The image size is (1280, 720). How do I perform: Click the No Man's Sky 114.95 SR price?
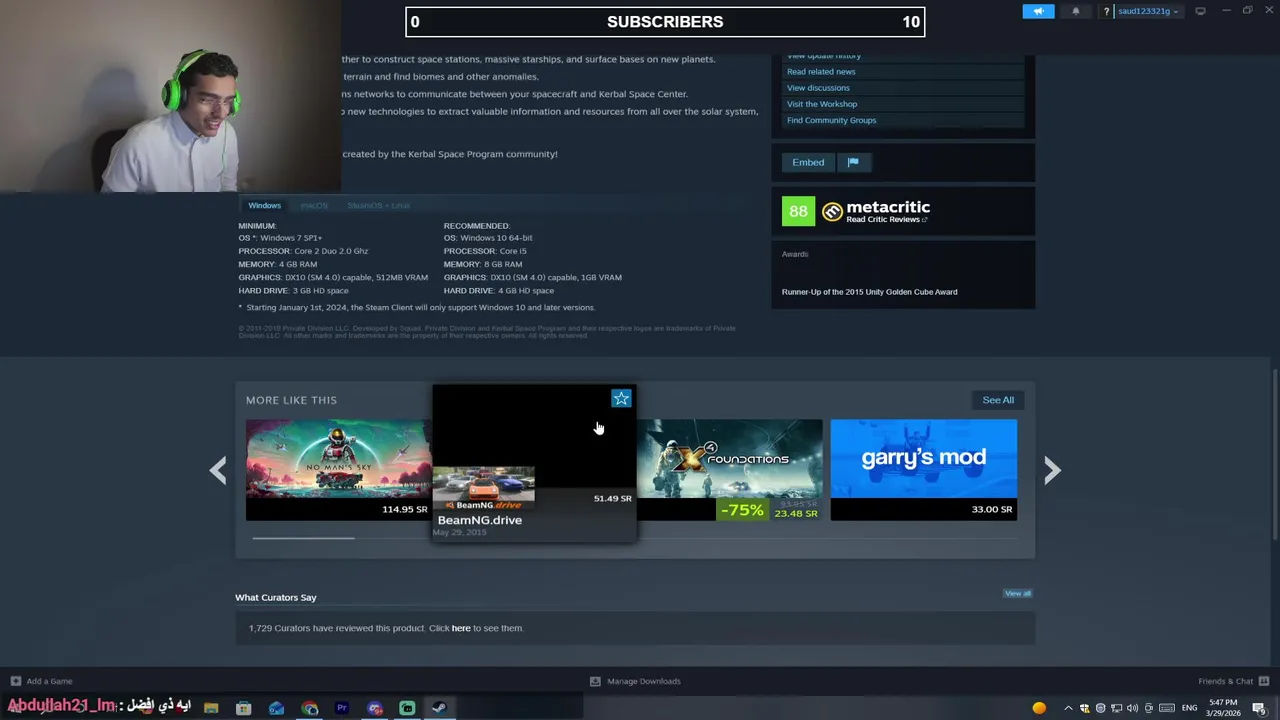(x=404, y=509)
